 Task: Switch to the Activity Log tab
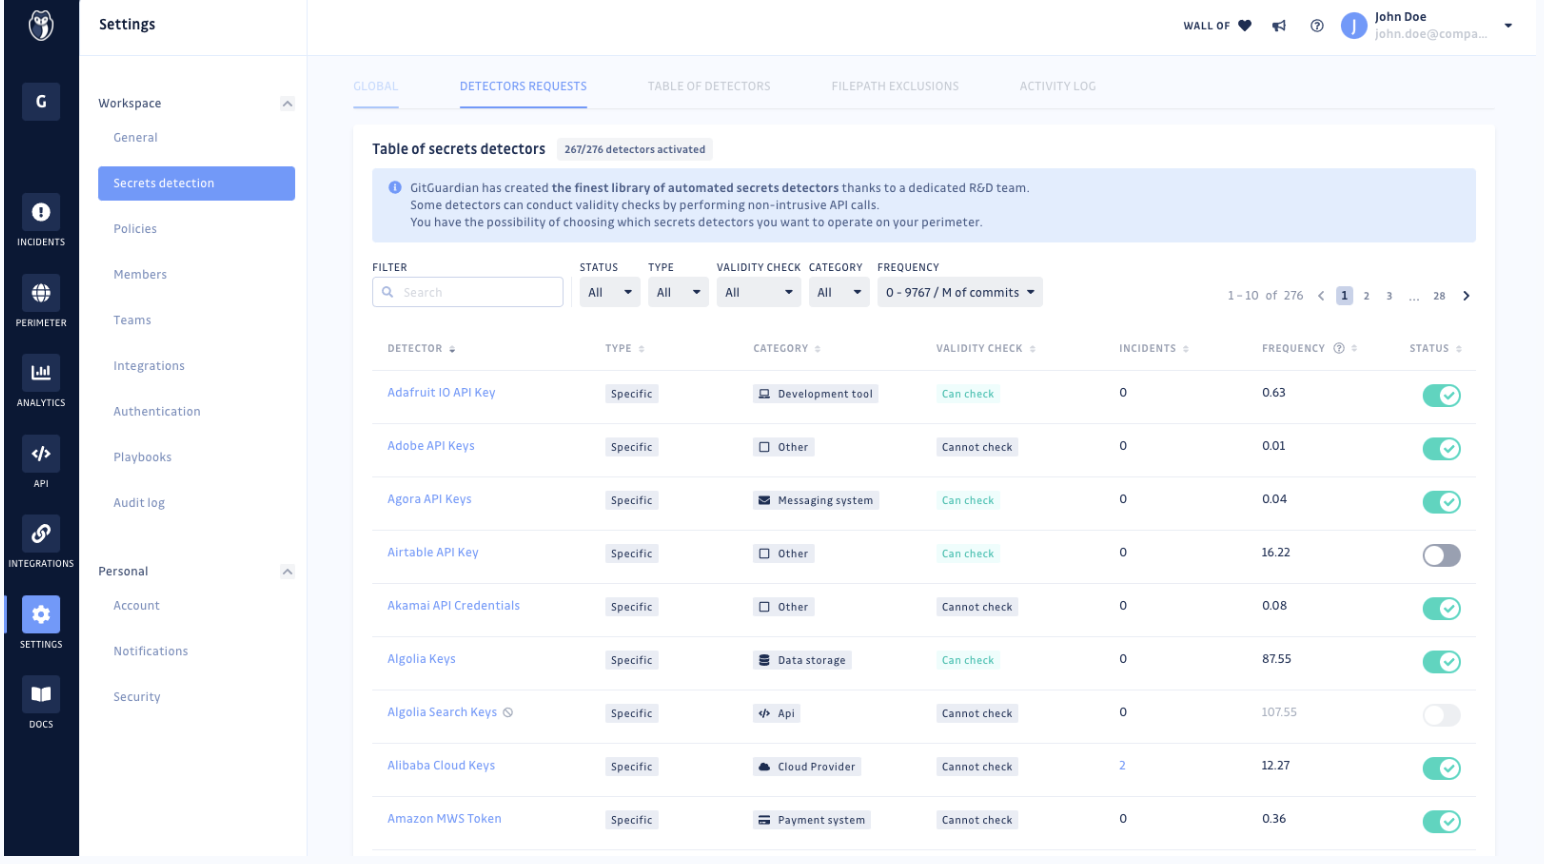click(1058, 86)
